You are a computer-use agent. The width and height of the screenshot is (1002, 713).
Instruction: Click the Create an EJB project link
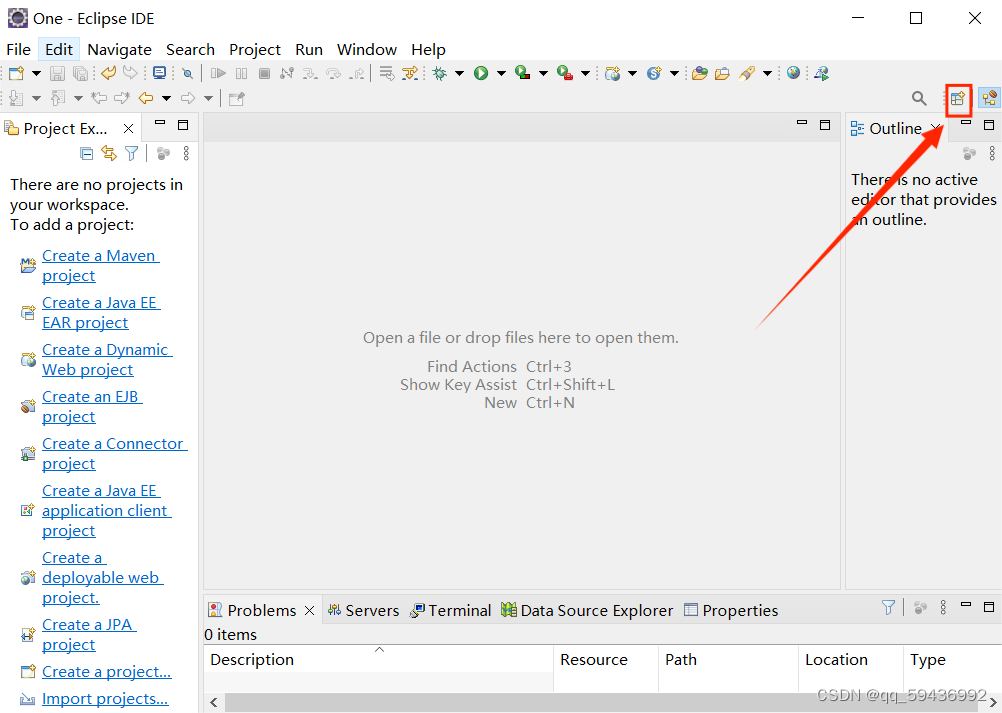(x=91, y=406)
